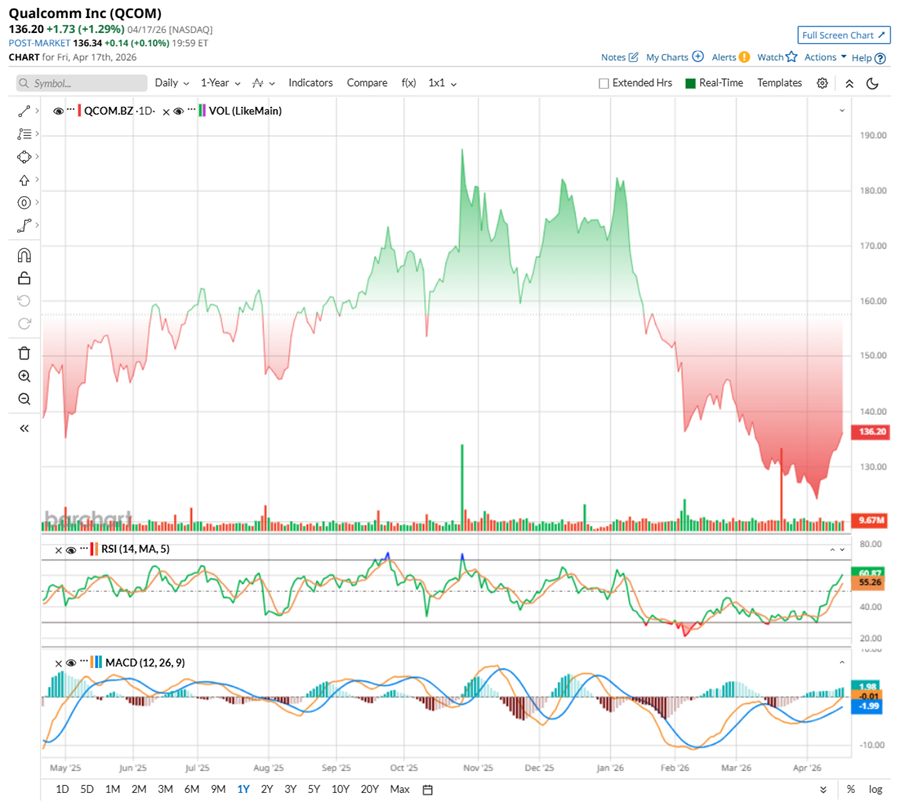Remove the MACD (12, 26, 9) study

58,664
